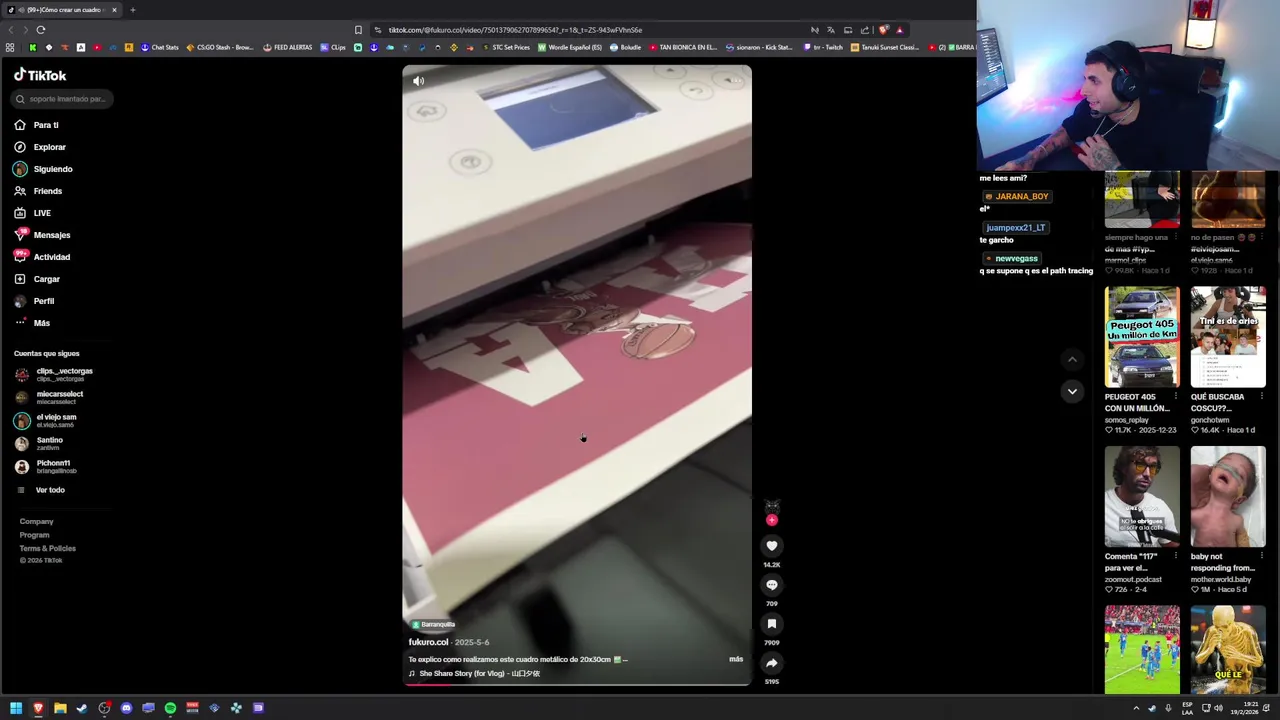Open the fukuro.col profile link

pos(428,642)
